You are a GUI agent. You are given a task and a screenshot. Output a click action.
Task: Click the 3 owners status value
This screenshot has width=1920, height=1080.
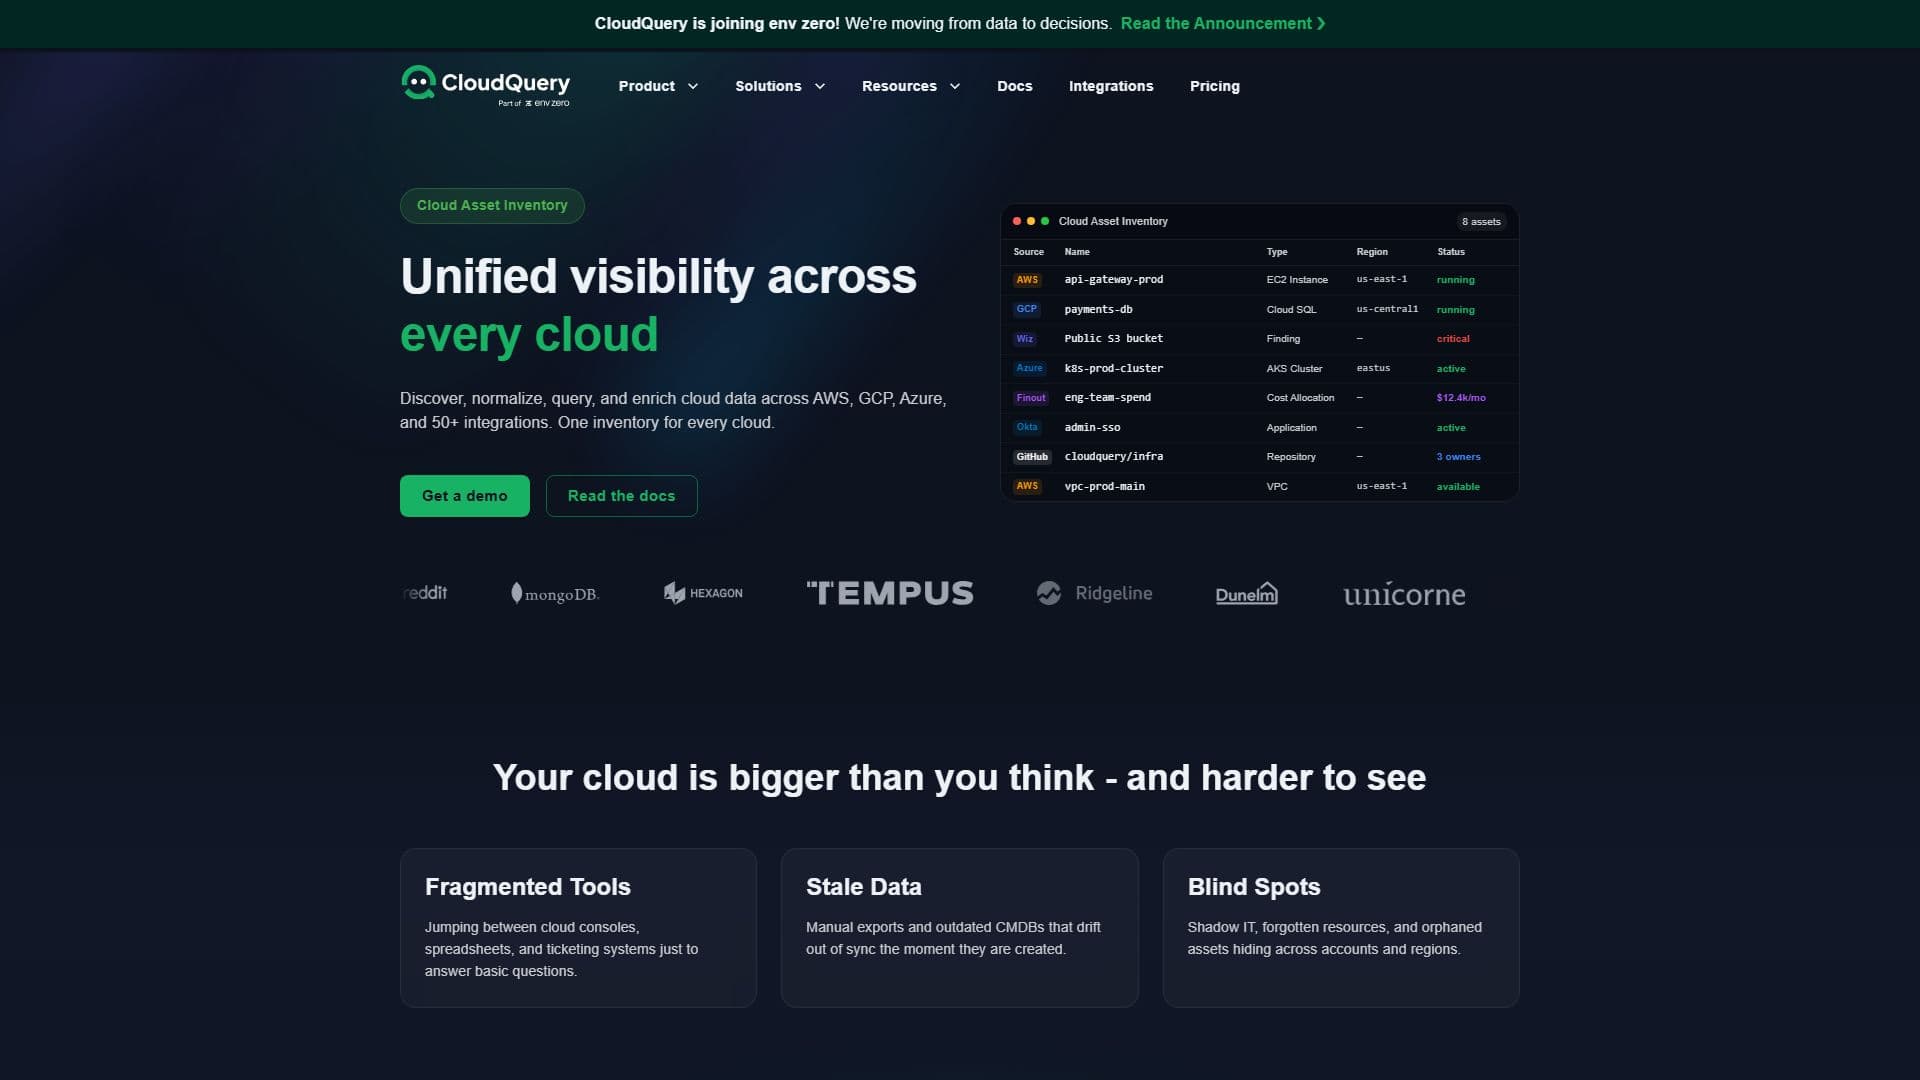1459,457
